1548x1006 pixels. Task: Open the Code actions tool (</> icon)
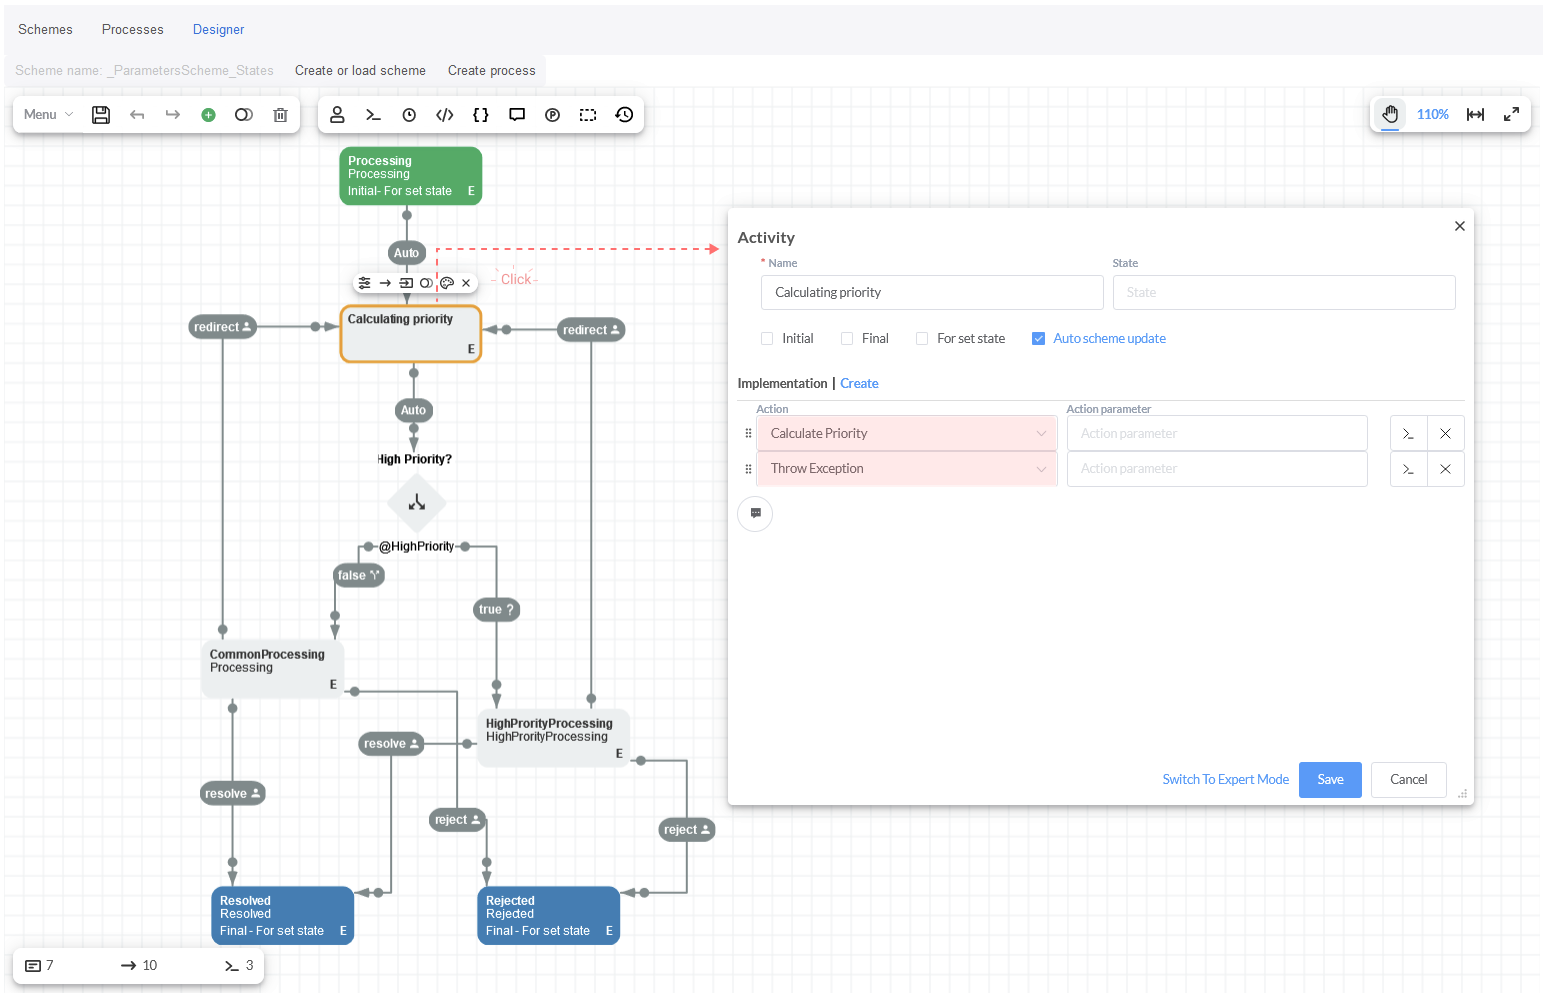(445, 115)
